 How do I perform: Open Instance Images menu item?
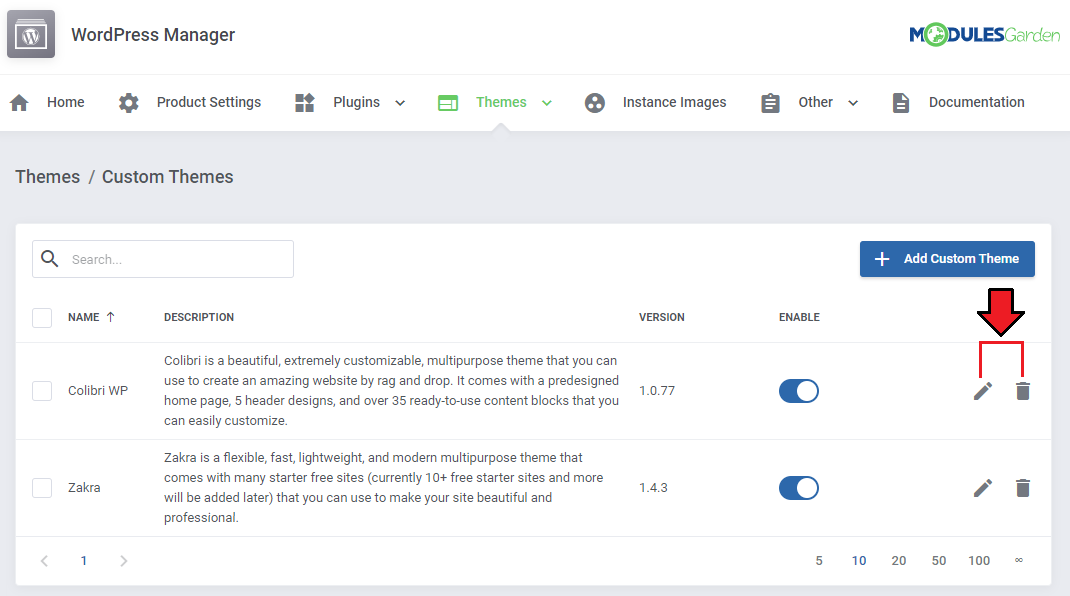click(x=674, y=102)
